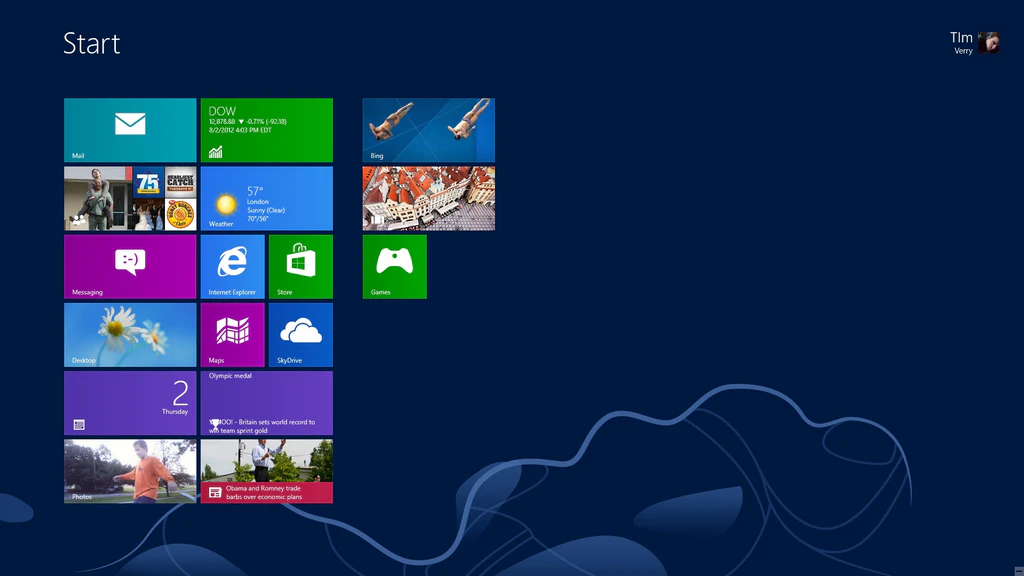Launch Internet Explorer
This screenshot has width=1024, height=576.
tap(232, 266)
